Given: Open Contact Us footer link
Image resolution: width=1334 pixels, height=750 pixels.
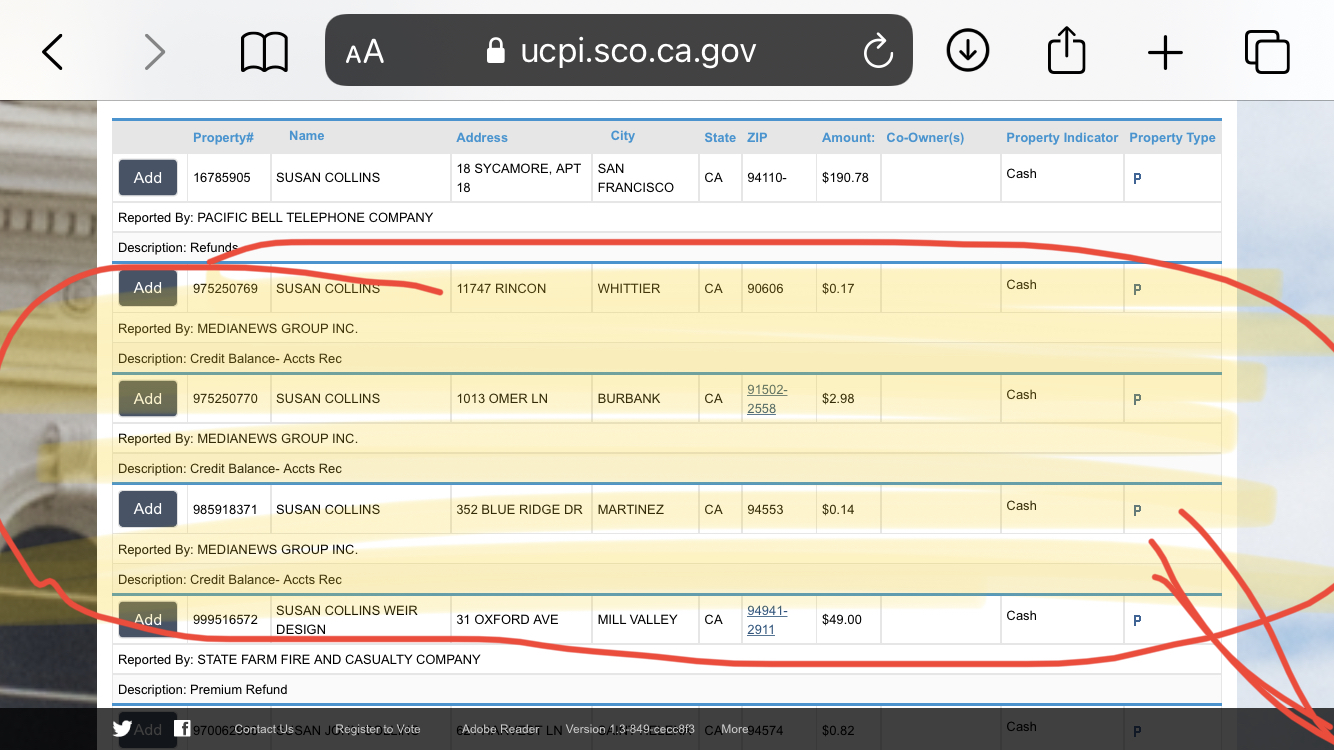Looking at the screenshot, I should [264, 729].
